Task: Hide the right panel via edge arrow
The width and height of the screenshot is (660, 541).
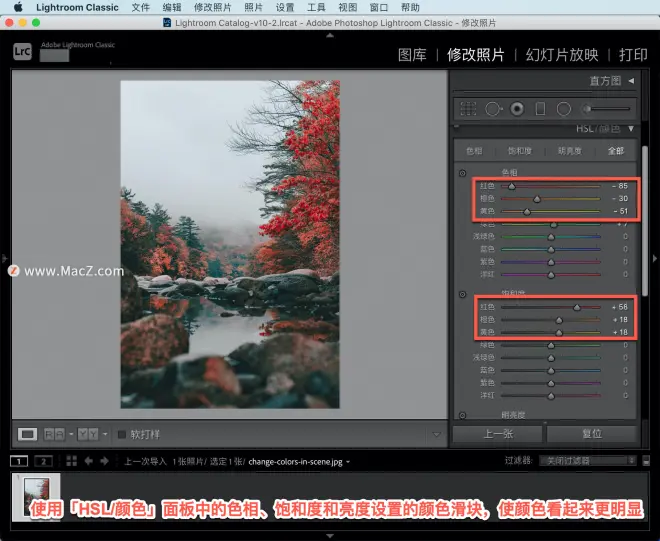Action: (655, 258)
